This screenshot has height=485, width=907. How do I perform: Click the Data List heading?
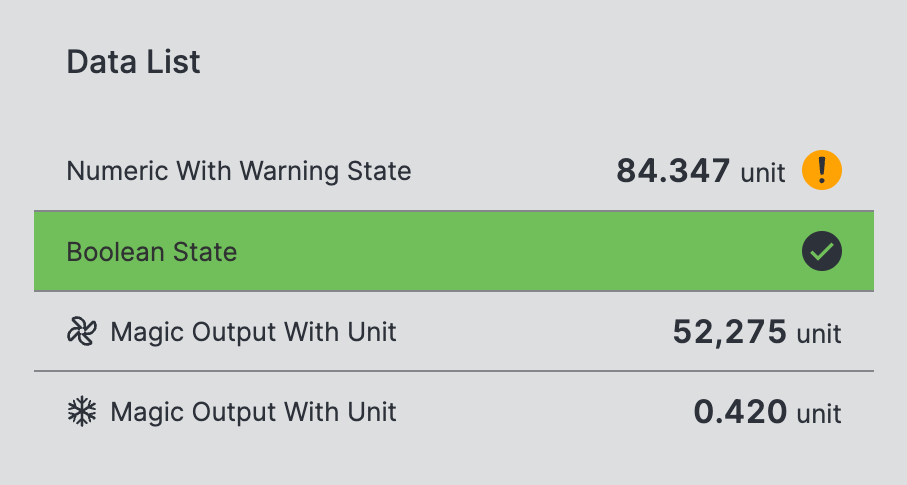[134, 62]
